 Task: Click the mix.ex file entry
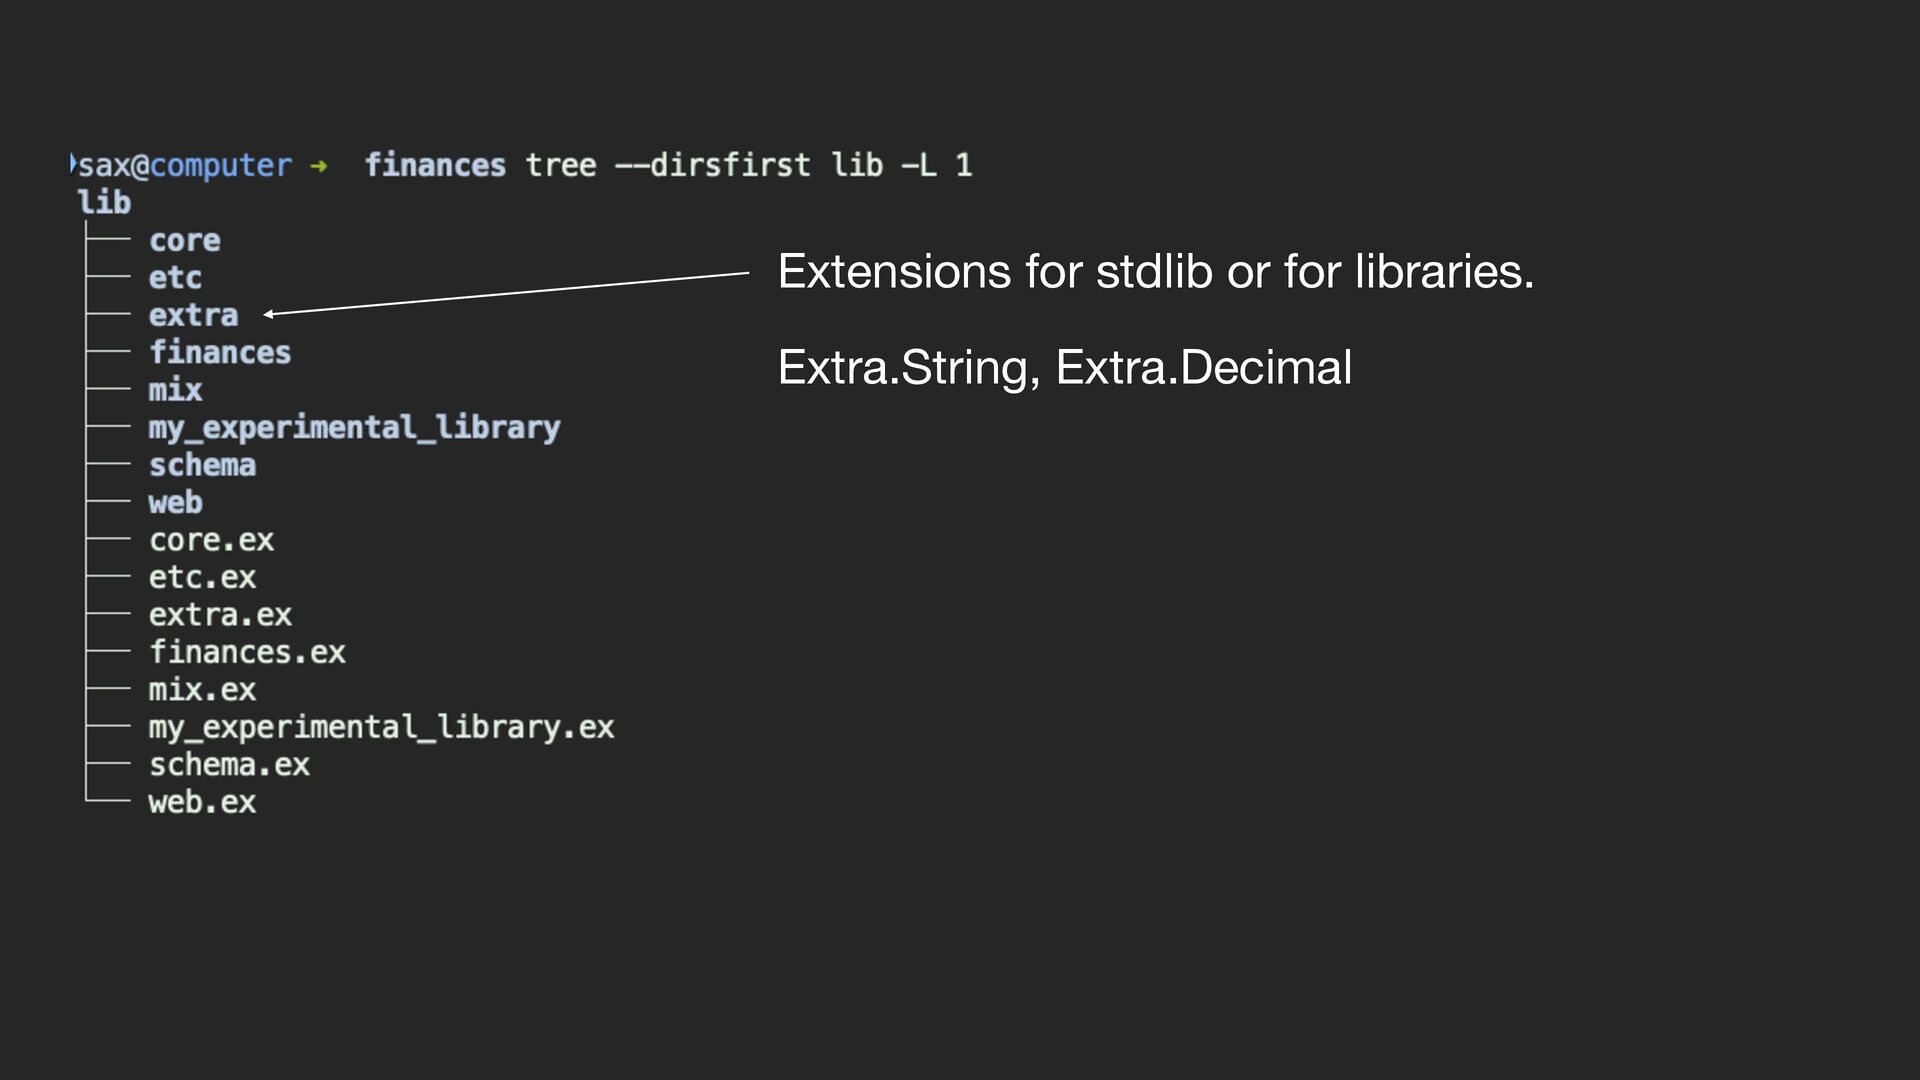[202, 690]
